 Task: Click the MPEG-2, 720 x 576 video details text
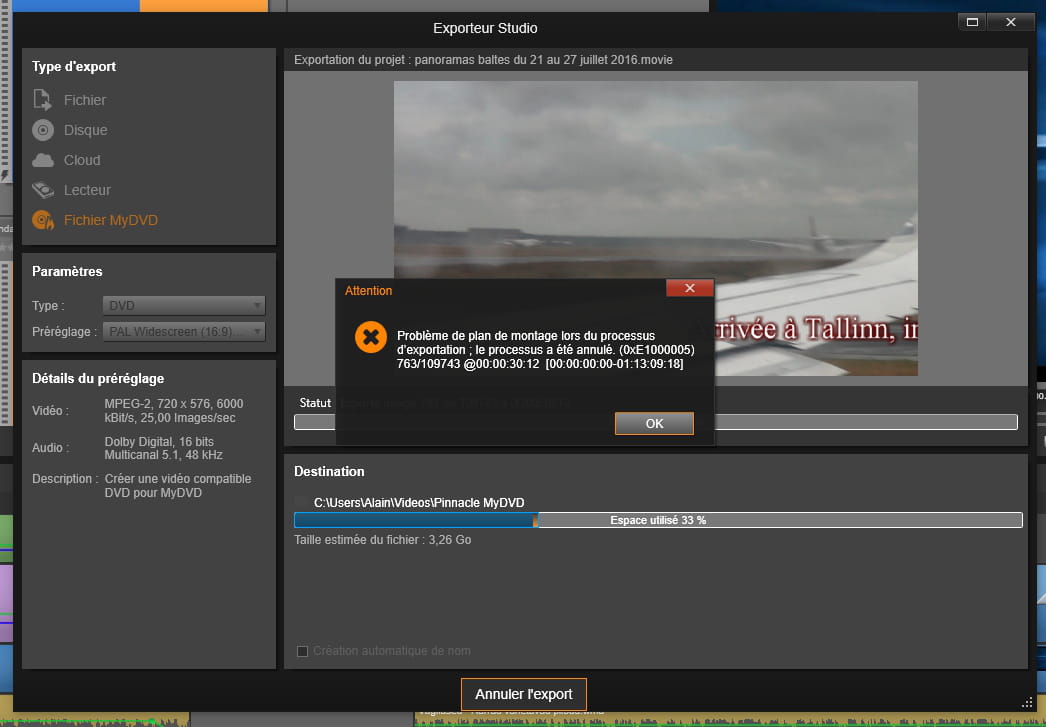[x=173, y=411]
